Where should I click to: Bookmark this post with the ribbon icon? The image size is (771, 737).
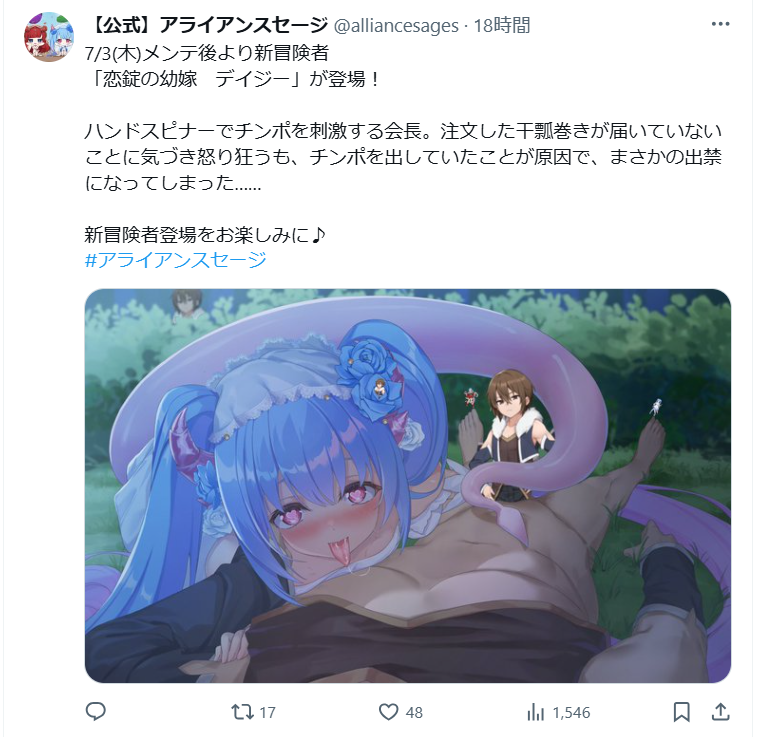coord(682,712)
